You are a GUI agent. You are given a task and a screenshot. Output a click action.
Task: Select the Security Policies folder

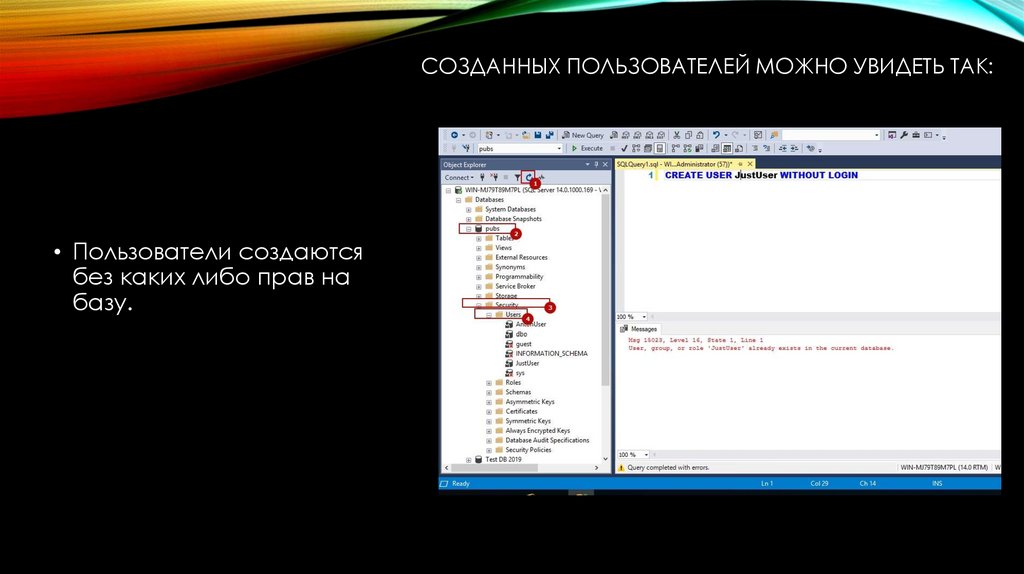528,450
